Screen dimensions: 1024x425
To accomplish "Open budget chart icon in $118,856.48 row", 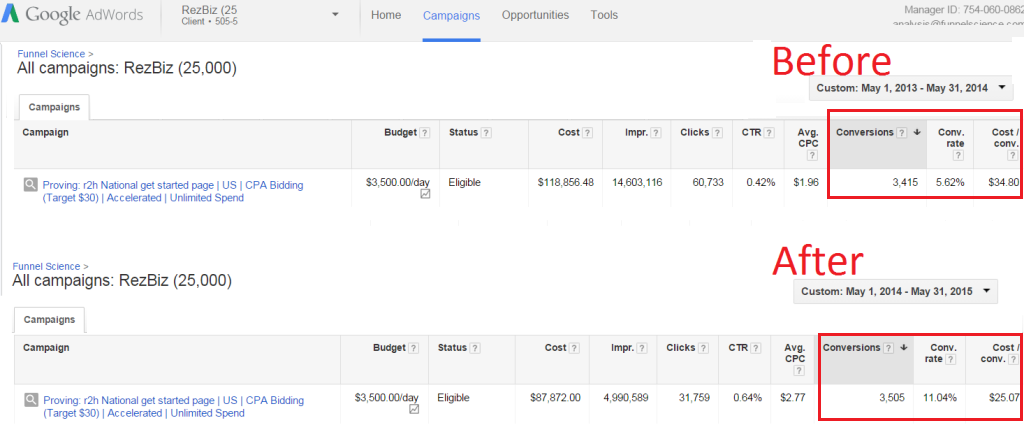I will [x=425, y=194].
